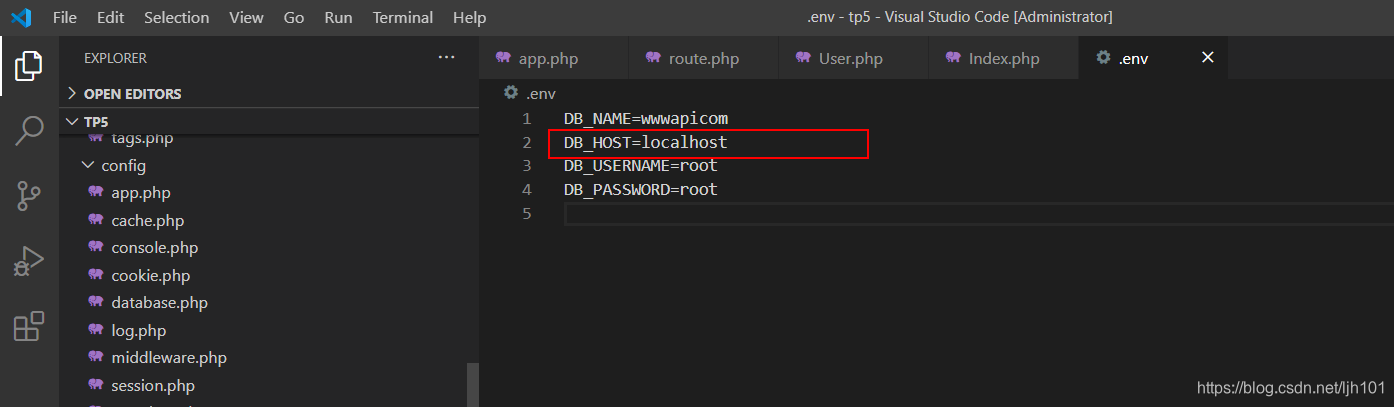Open the Source Control activity icon

pos(29,196)
